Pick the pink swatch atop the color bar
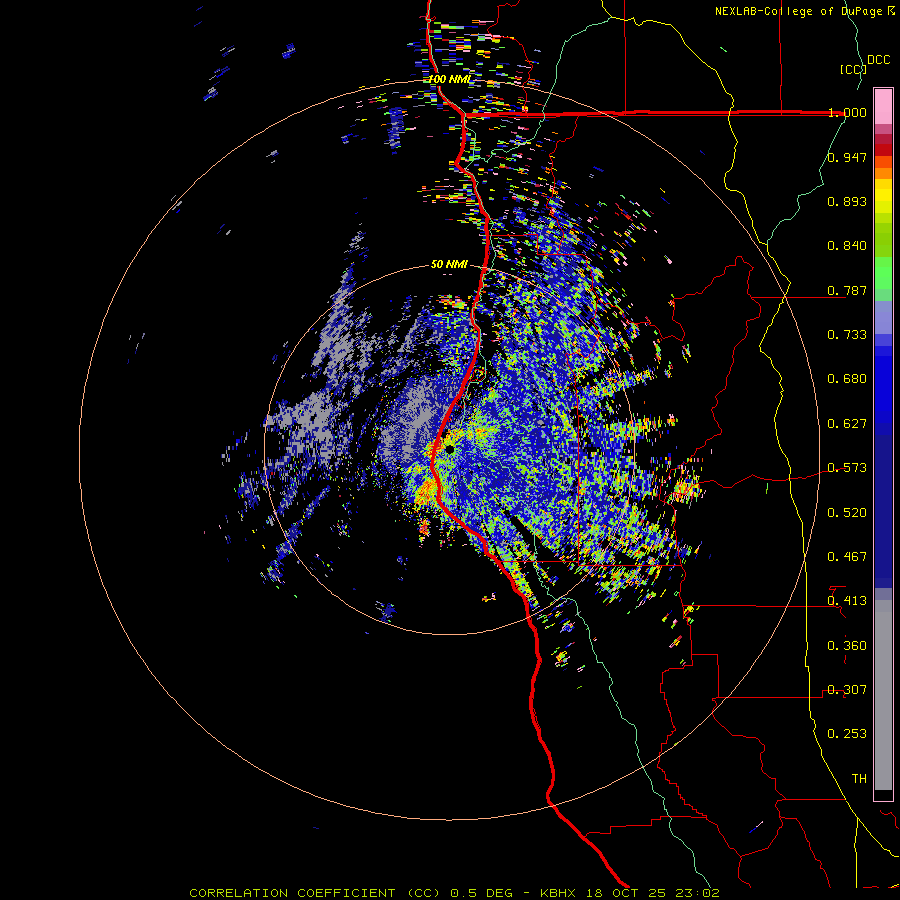900x900 pixels. point(883,107)
